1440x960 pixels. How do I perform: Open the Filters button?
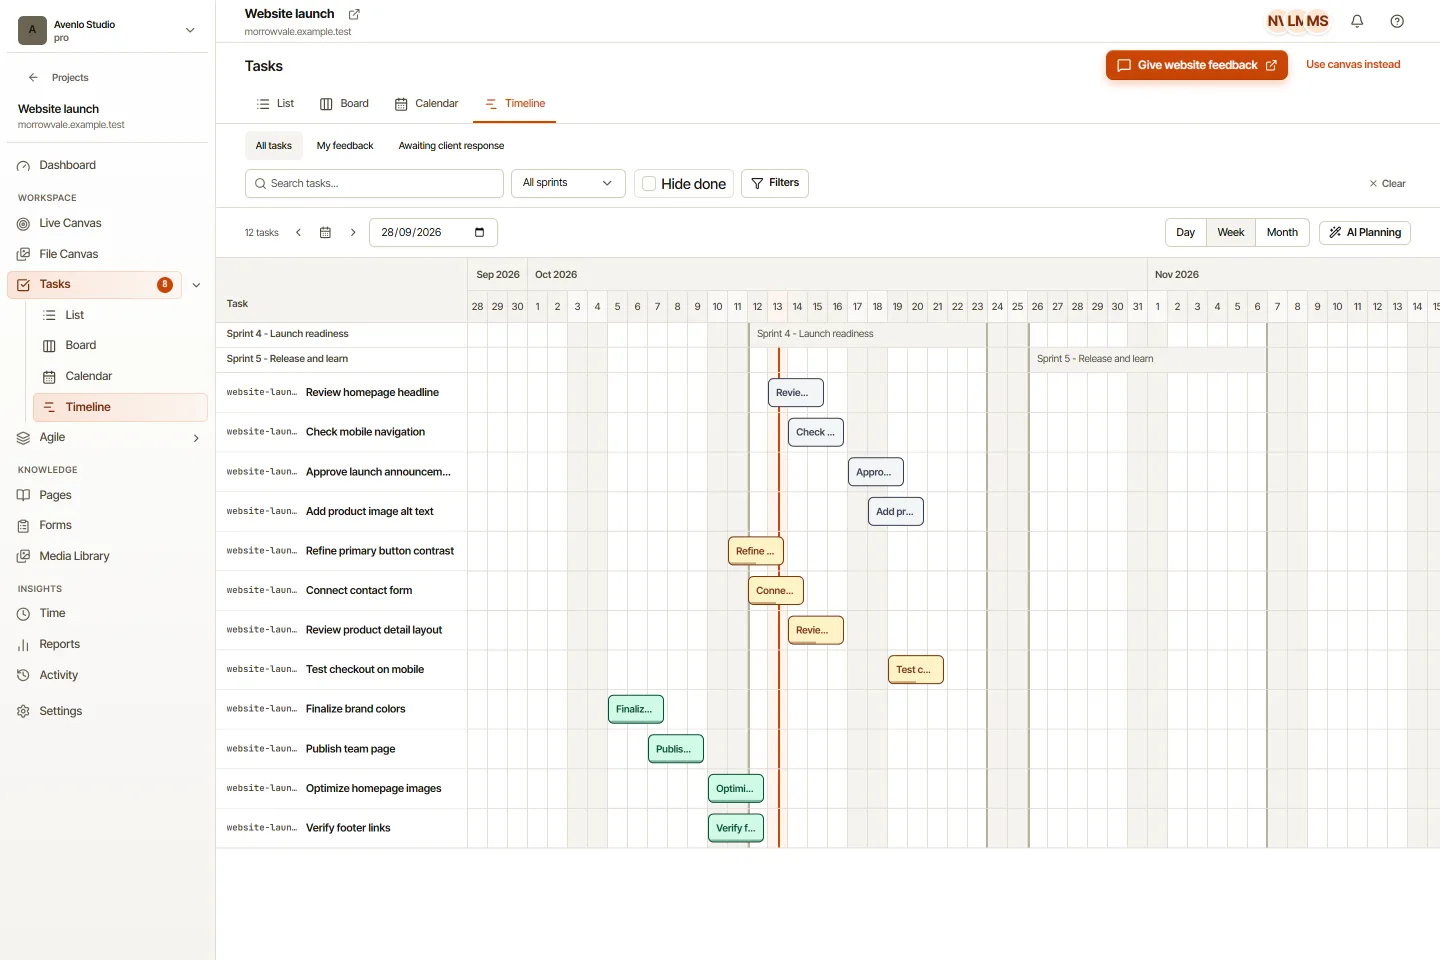775,183
